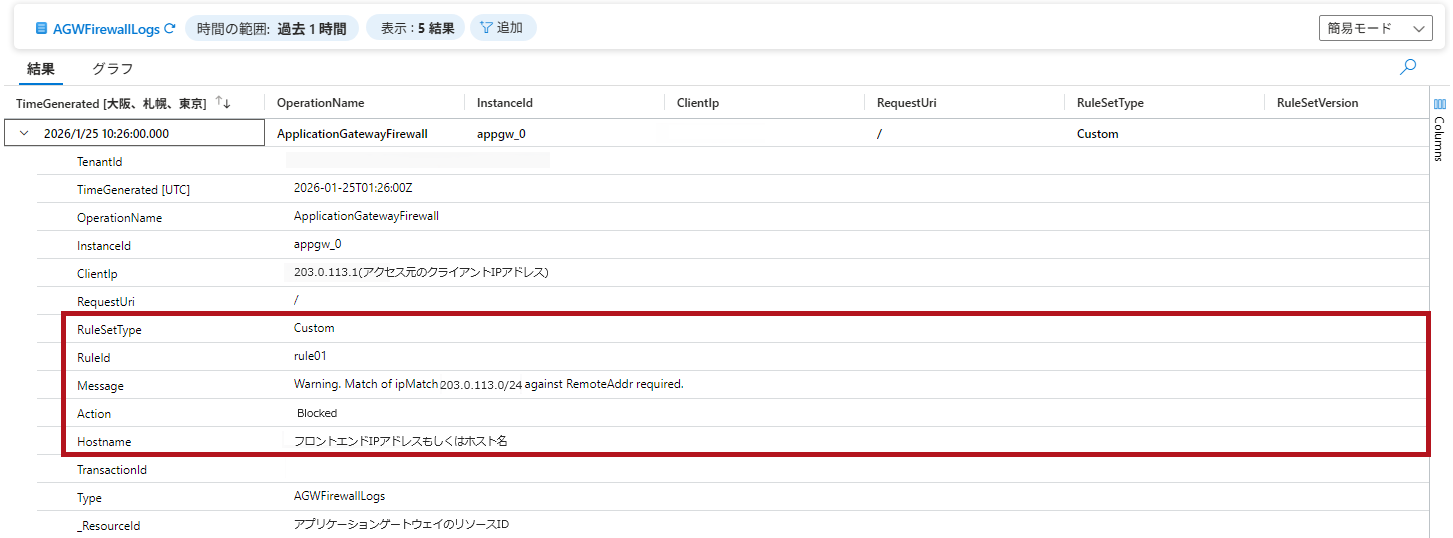The height and width of the screenshot is (538, 1453).
Task: Click the search magnifier icon in results
Action: (x=1408, y=68)
